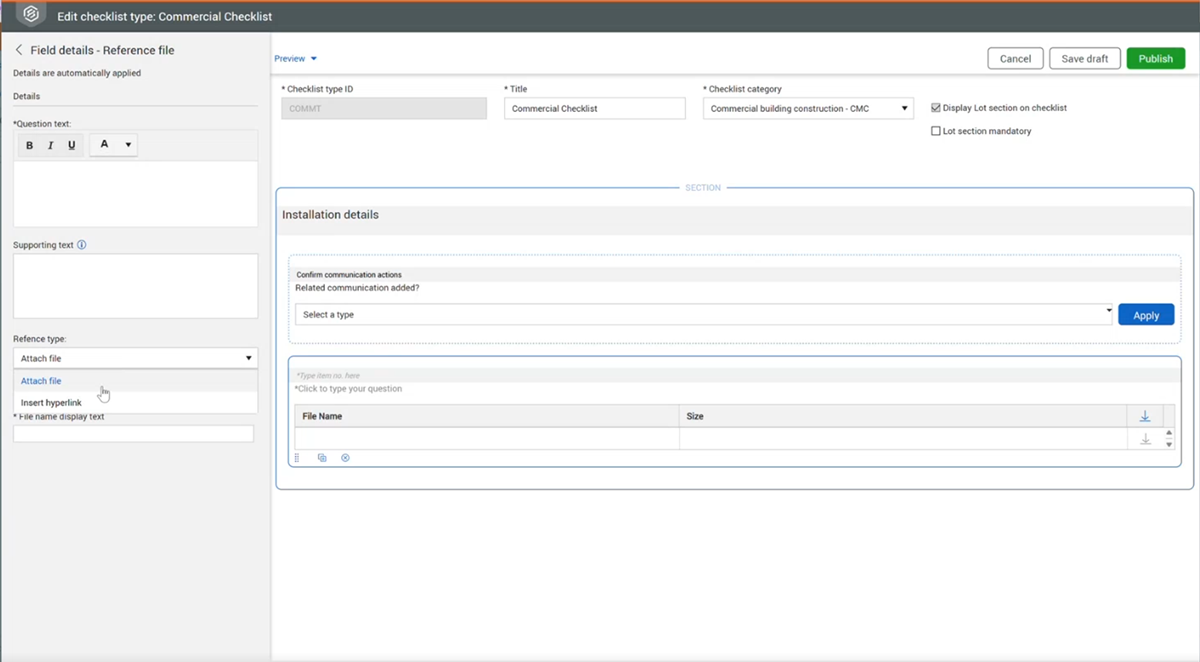Click the Bold formatting icon
This screenshot has width=1200, height=662.
(x=29, y=146)
